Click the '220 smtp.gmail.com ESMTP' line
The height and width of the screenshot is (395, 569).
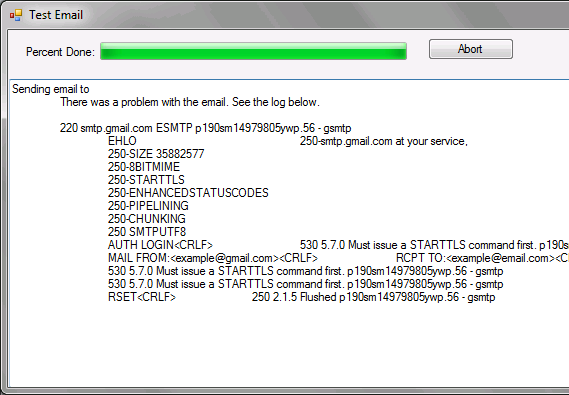tap(205, 128)
